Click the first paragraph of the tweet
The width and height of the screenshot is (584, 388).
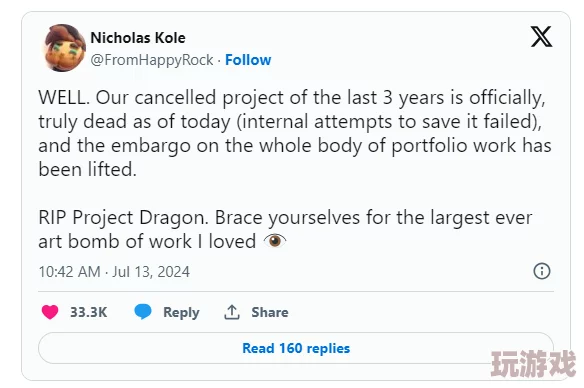tap(295, 133)
